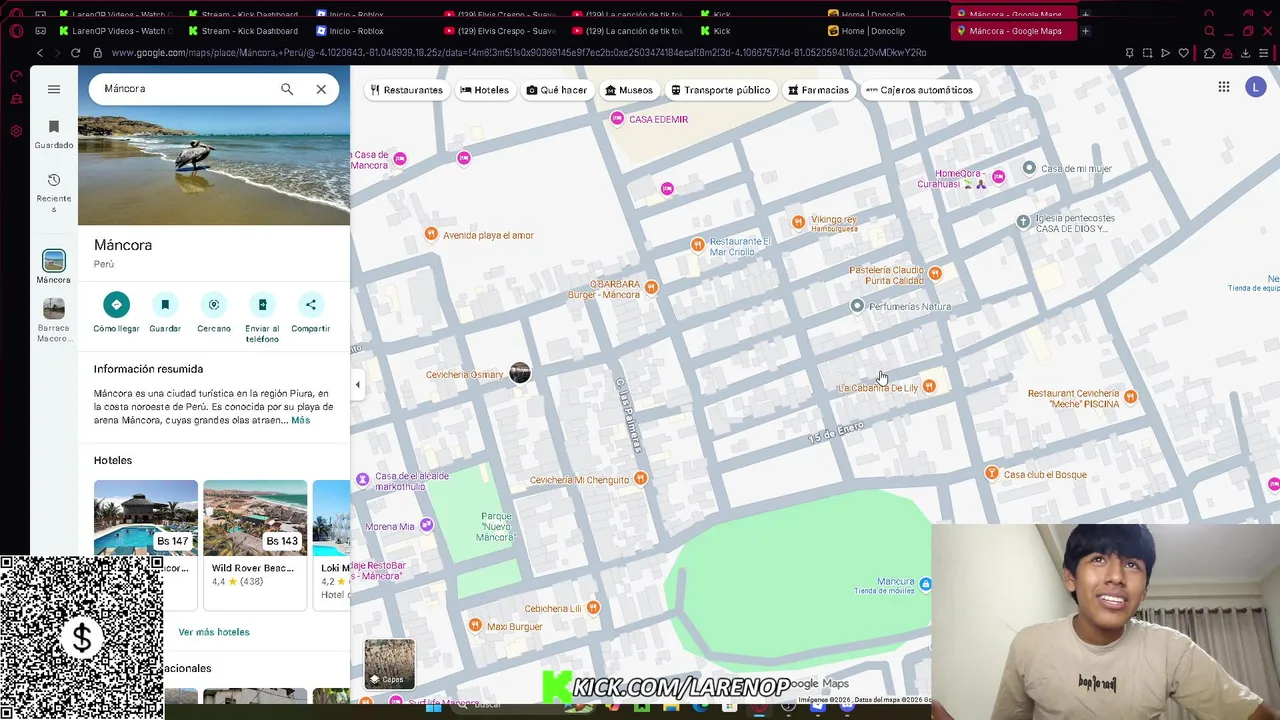Click the browser reload button
The height and width of the screenshot is (720, 1280).
pyautogui.click(x=75, y=53)
